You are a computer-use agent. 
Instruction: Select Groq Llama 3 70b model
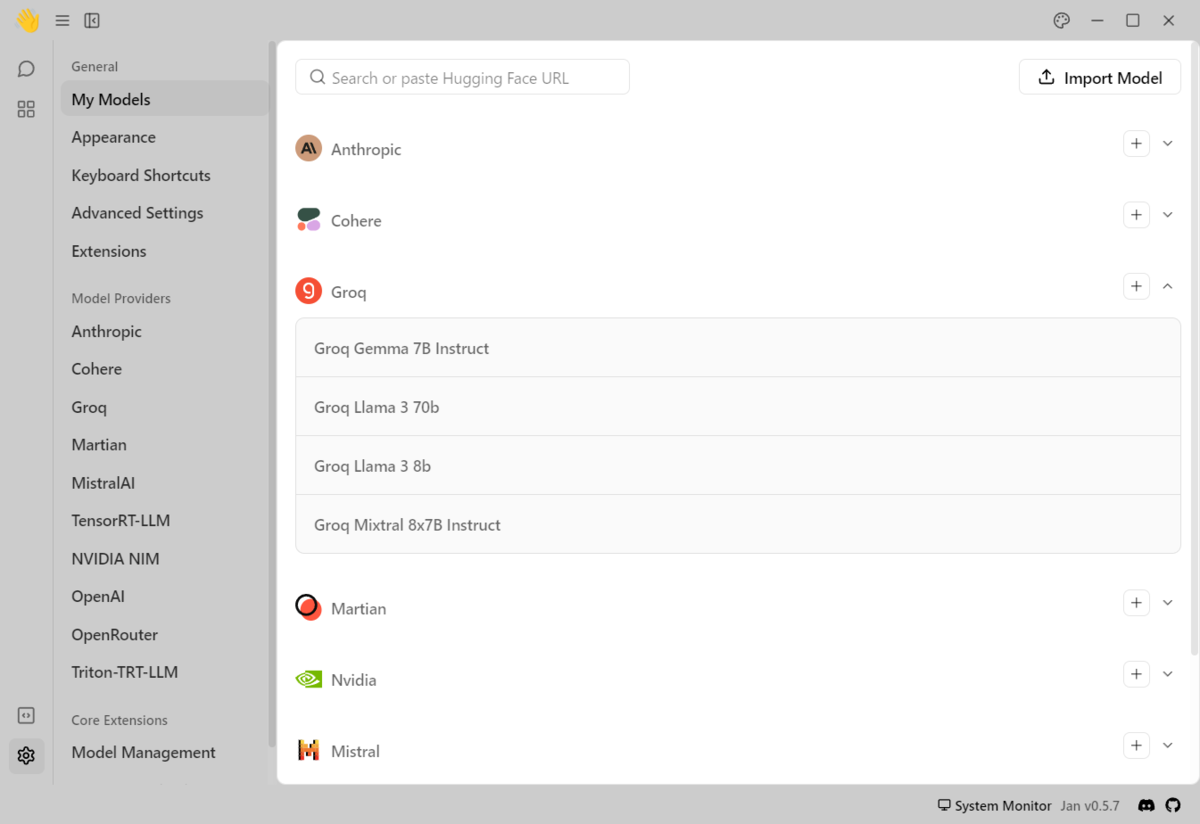(738, 407)
